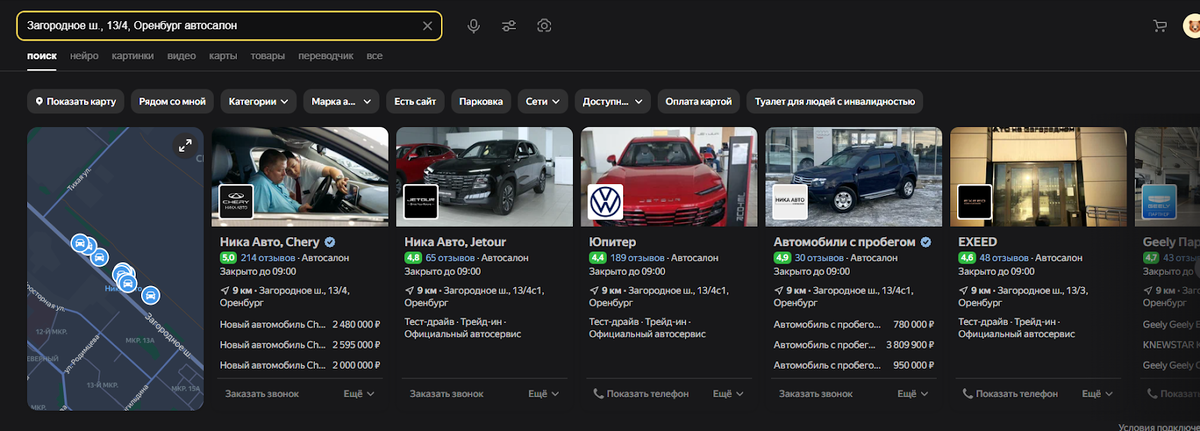Click verified badge next to Ника Авто, Chery

pos(329,242)
